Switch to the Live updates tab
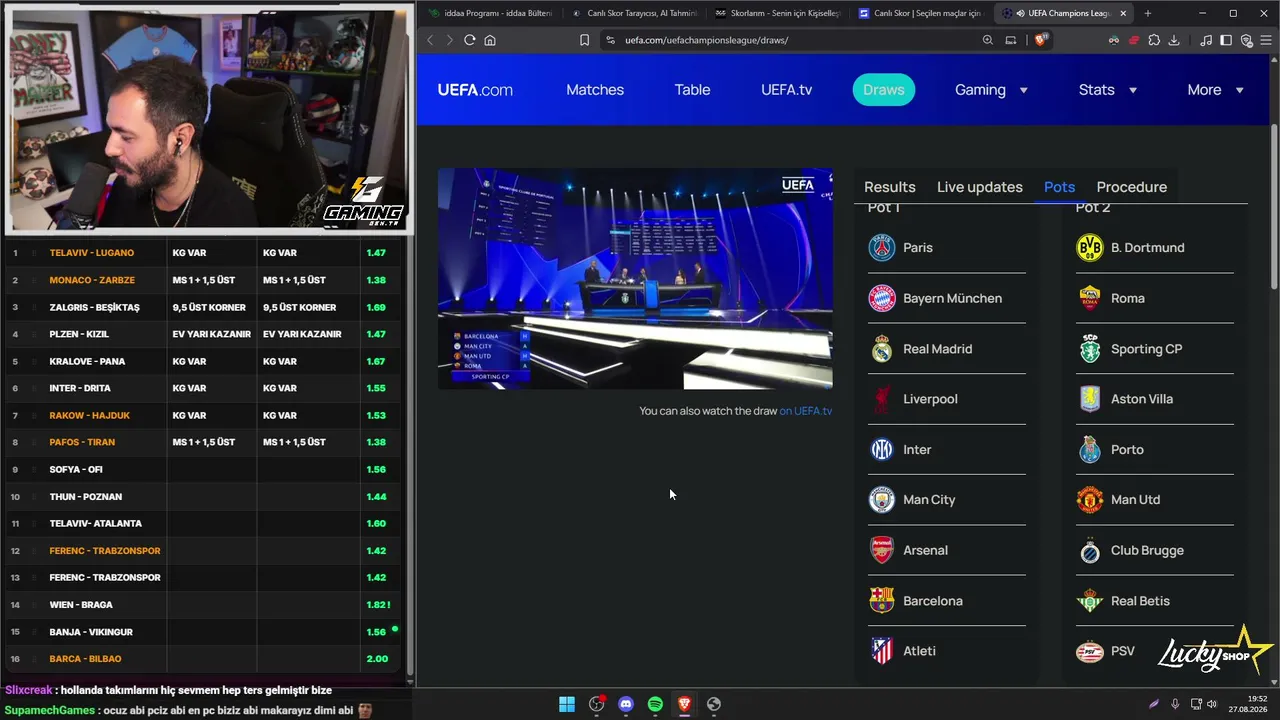Image resolution: width=1280 pixels, height=720 pixels. coord(980,187)
